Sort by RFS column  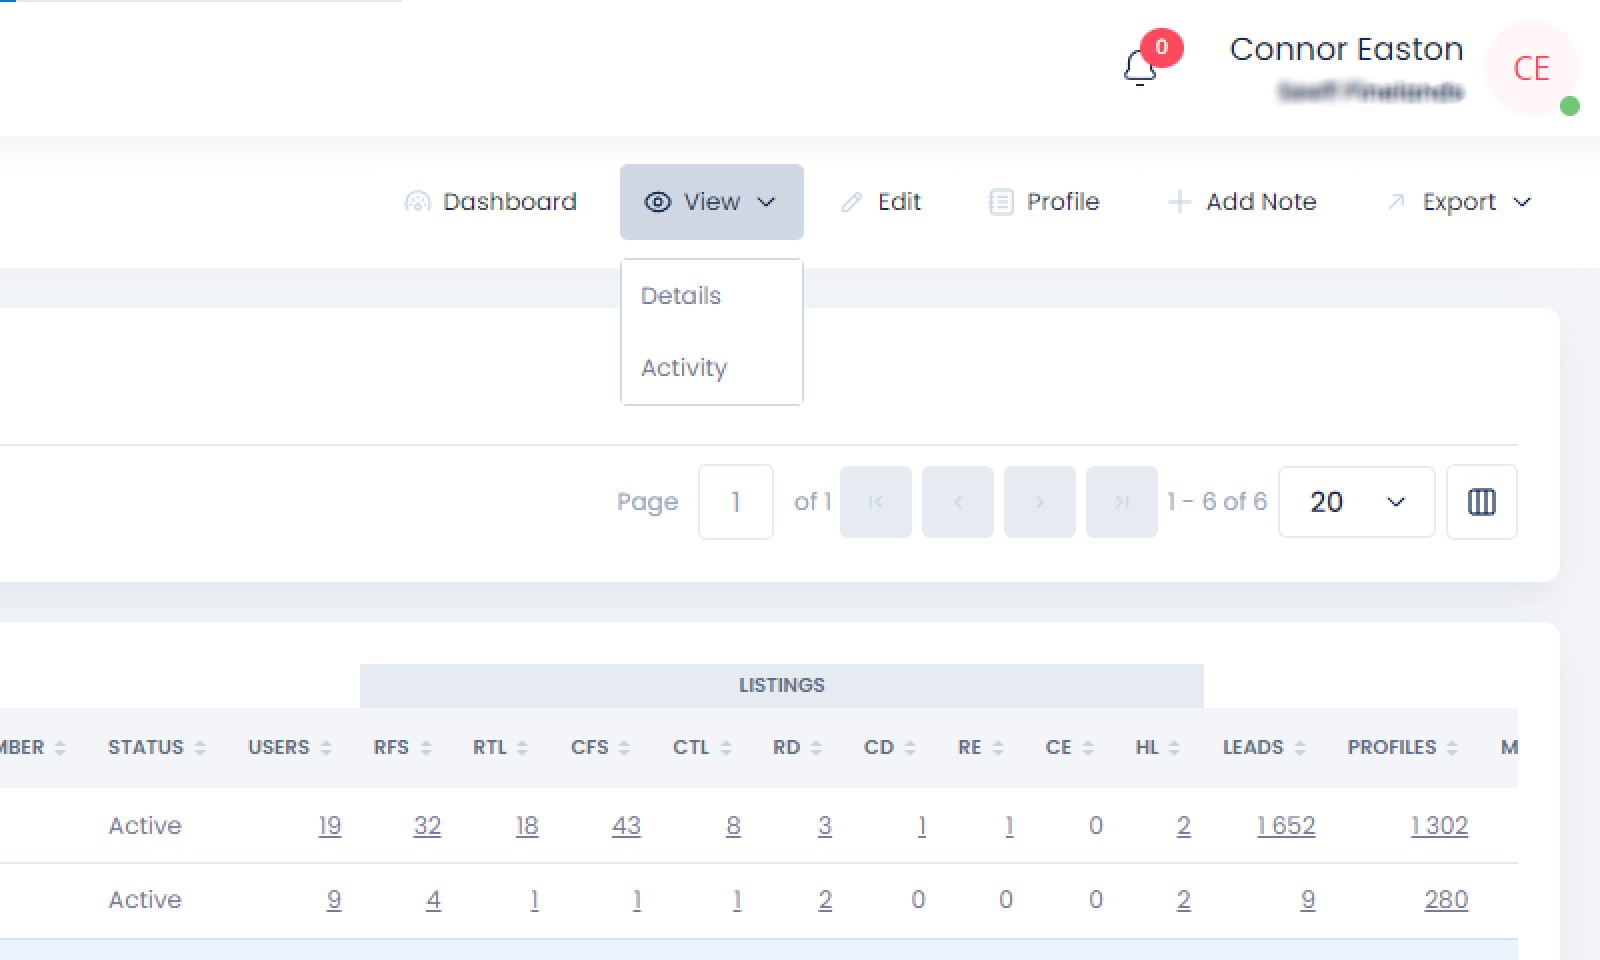click(x=402, y=748)
